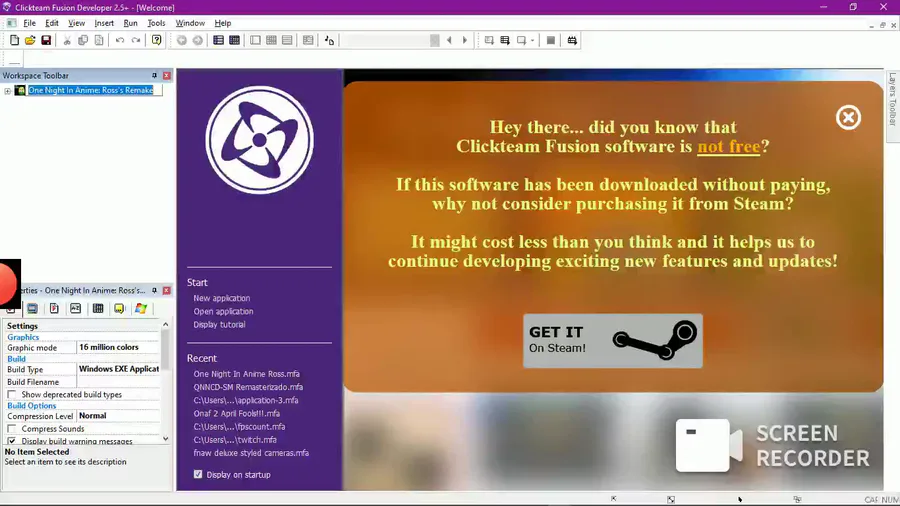Screen dimensions: 900x506
Task: Open the Storyboard Editor toolbar icon
Action: [219, 40]
